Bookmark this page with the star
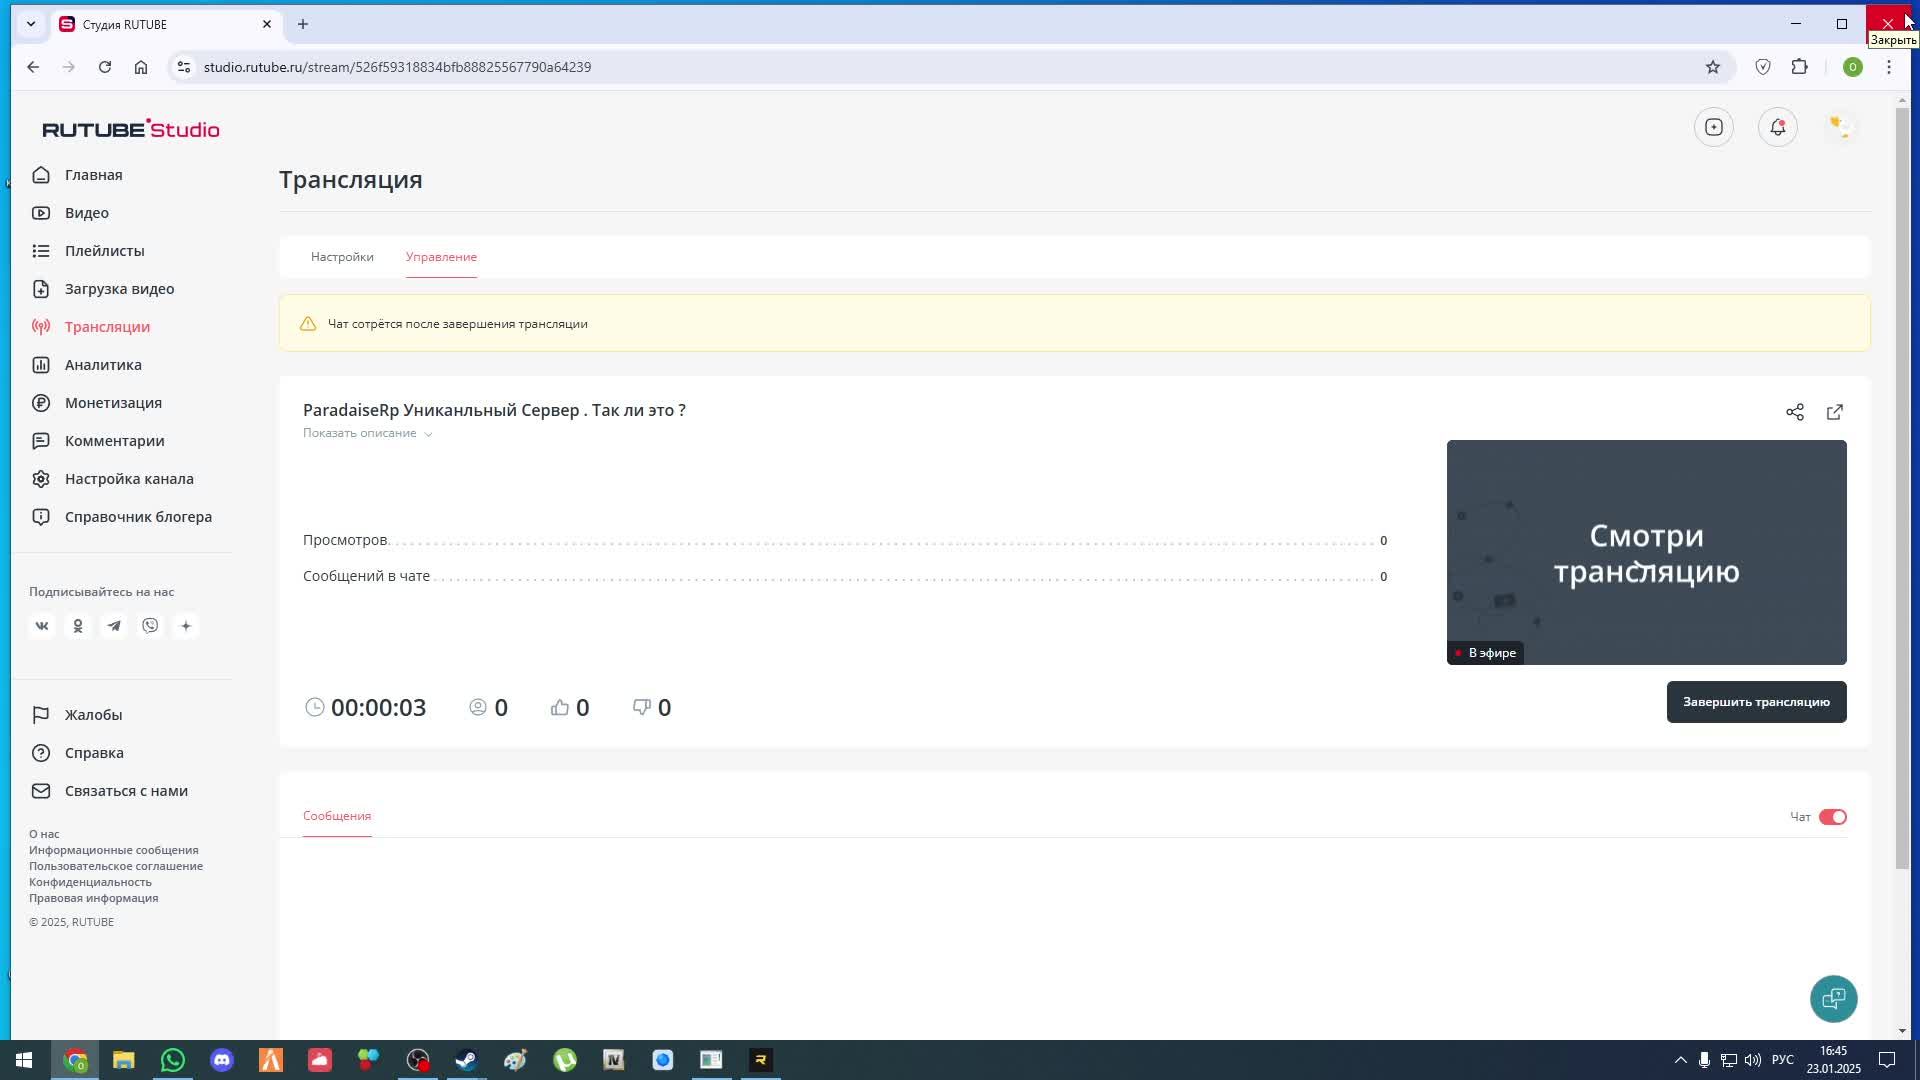 point(1713,67)
